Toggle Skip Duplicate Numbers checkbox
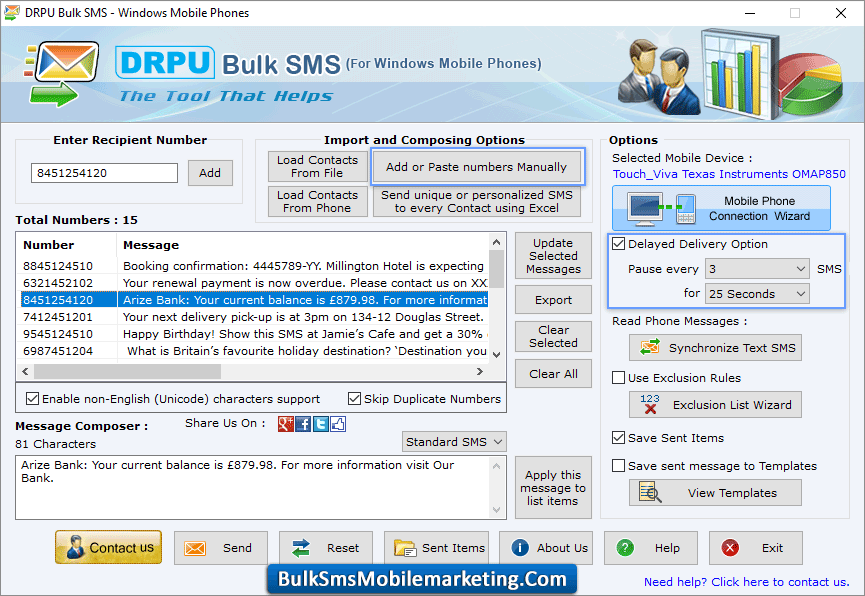The image size is (865, 596). pyautogui.click(x=354, y=398)
